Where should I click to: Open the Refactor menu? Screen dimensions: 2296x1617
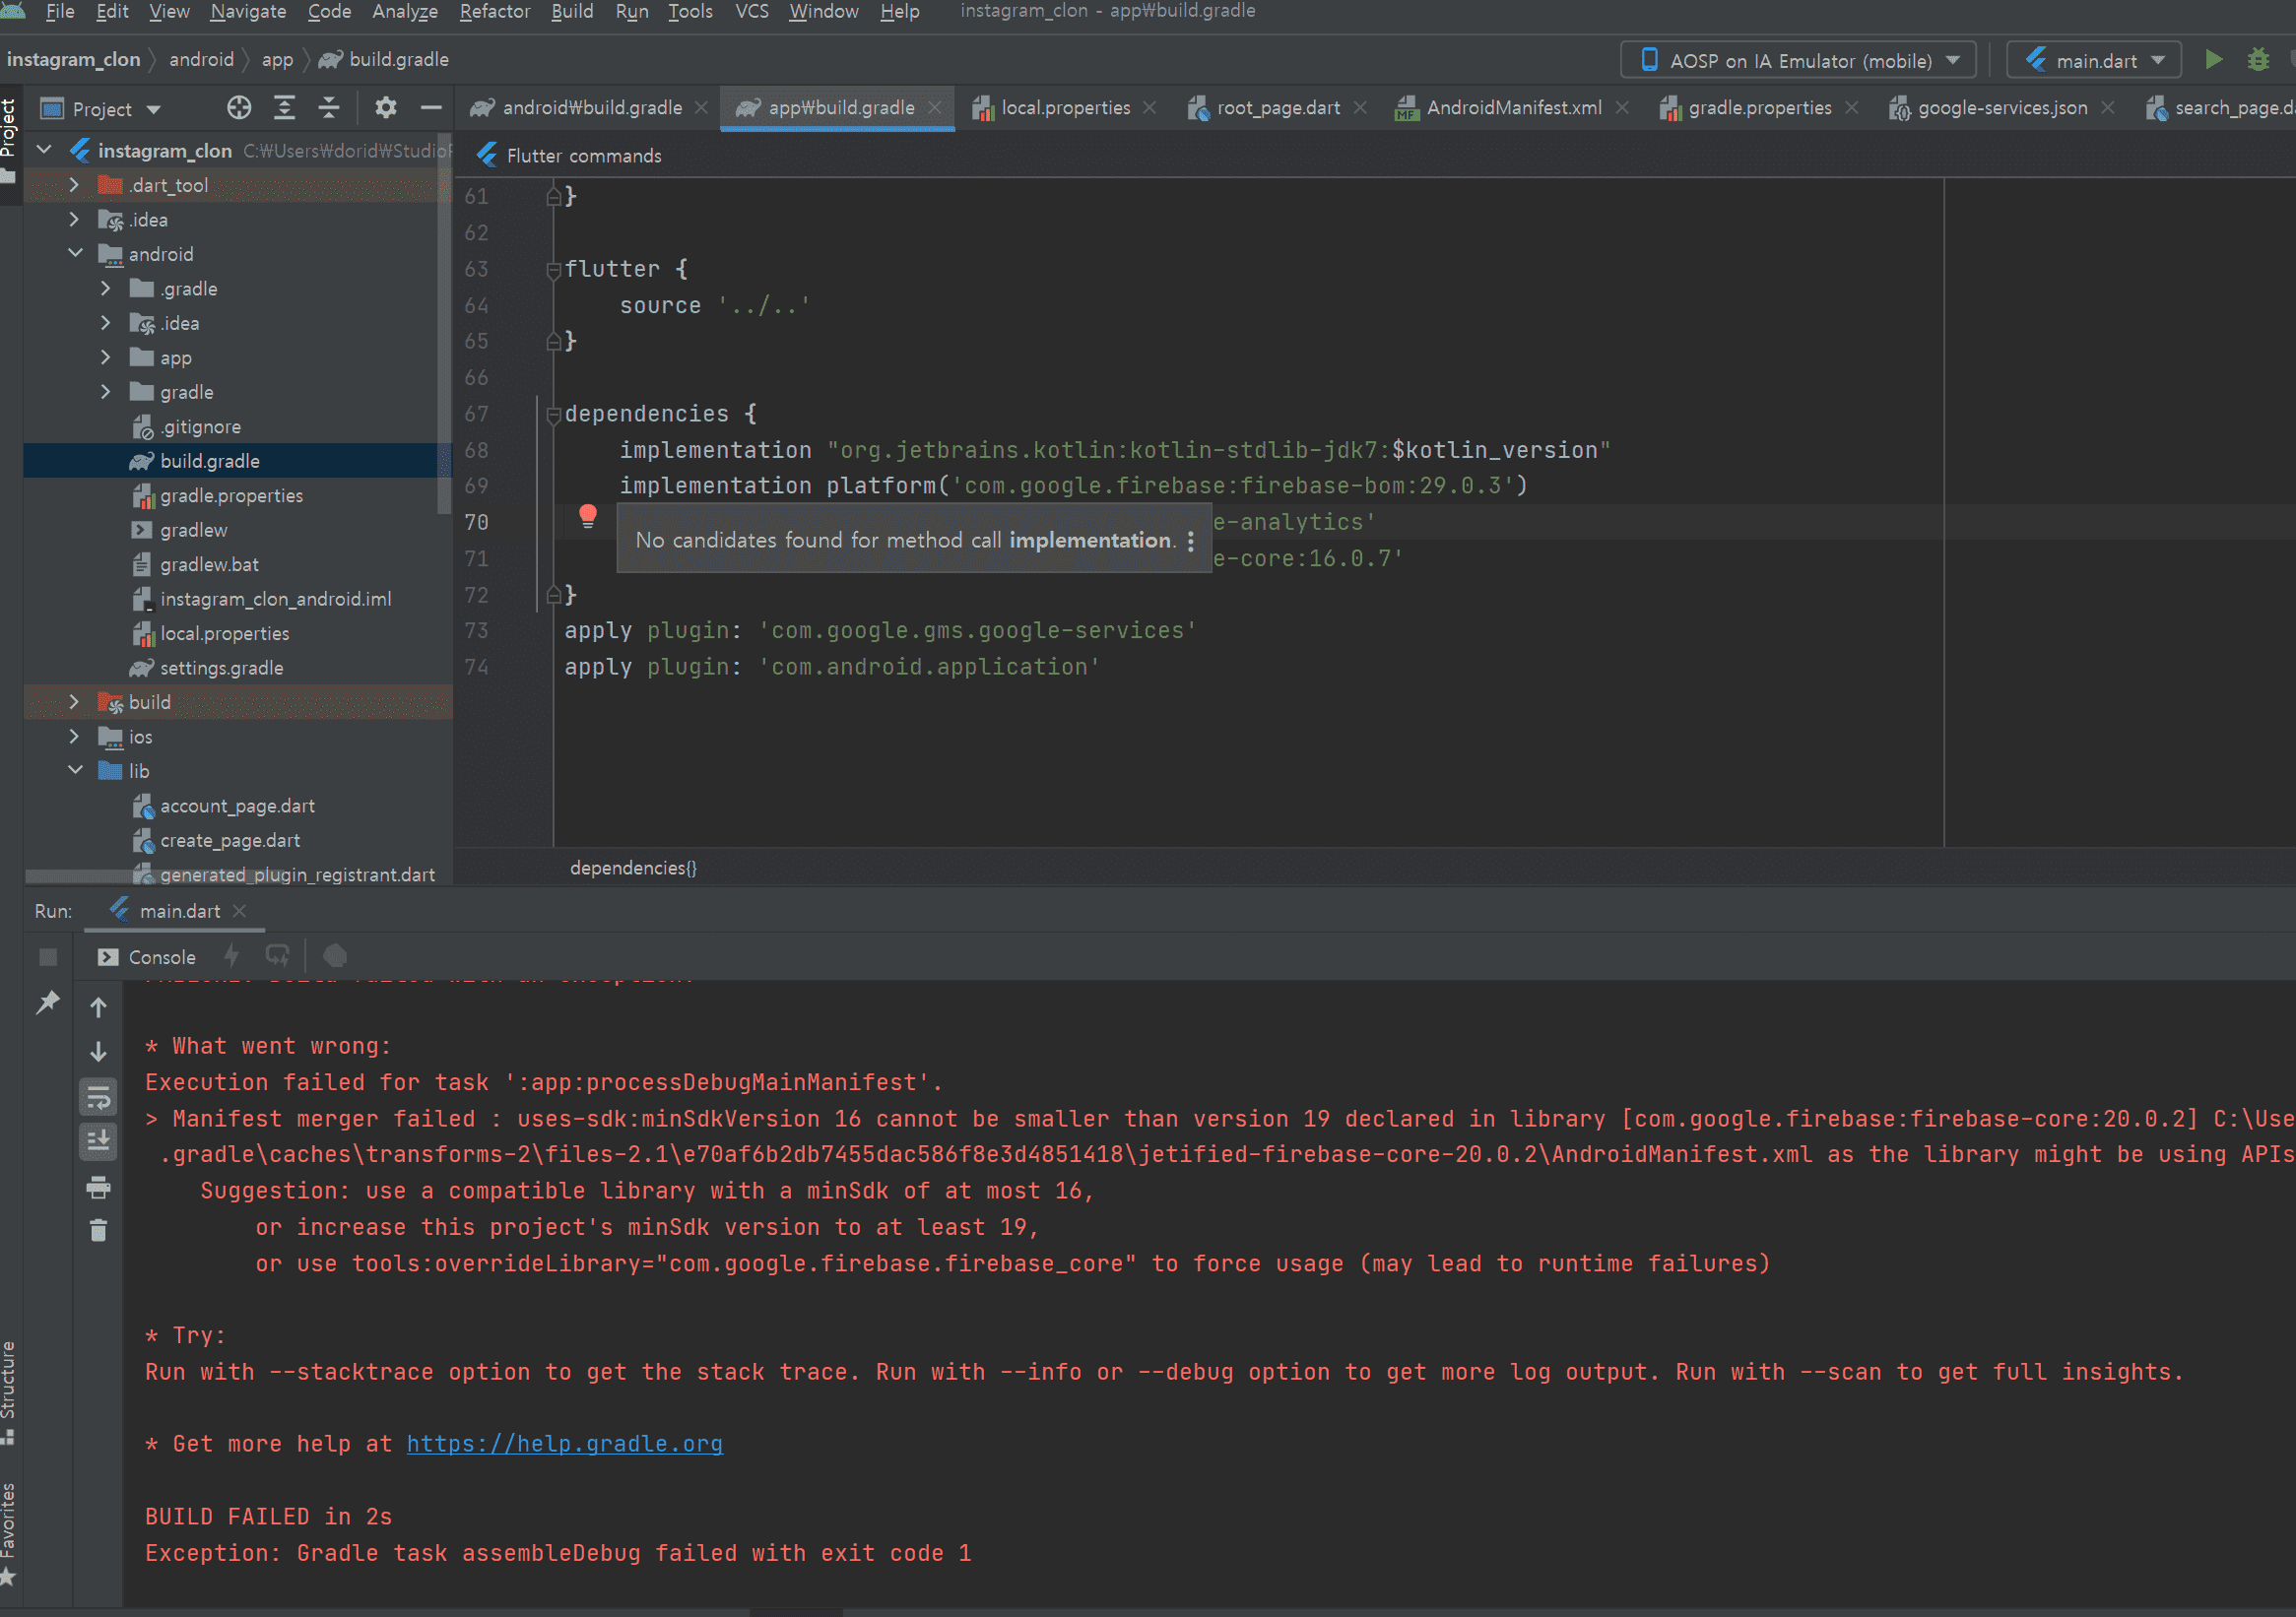click(494, 11)
